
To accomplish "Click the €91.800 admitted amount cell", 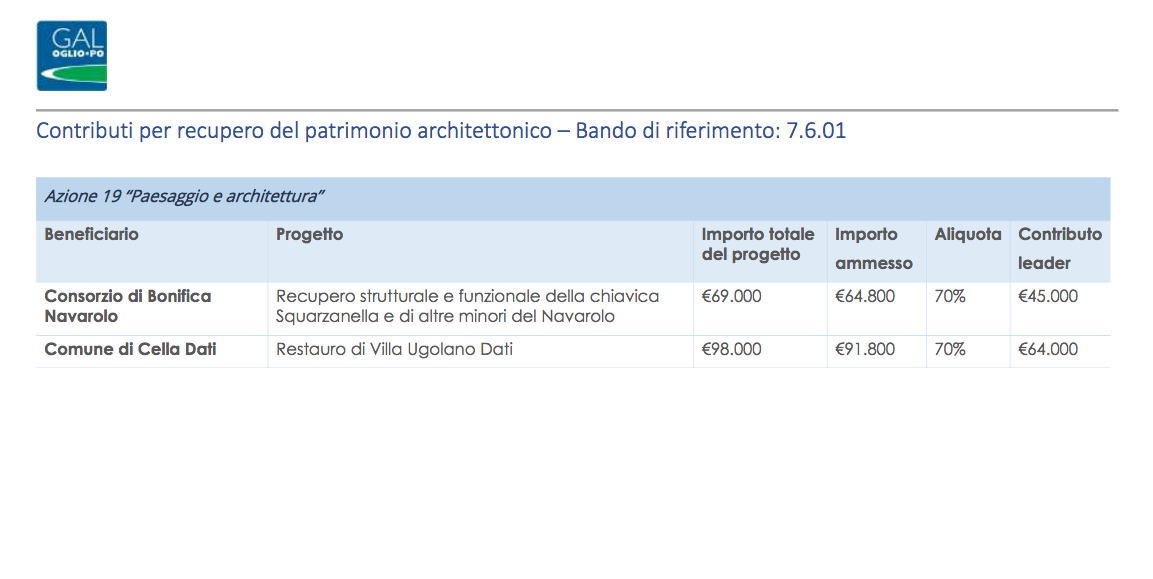I will pyautogui.click(x=865, y=350).
